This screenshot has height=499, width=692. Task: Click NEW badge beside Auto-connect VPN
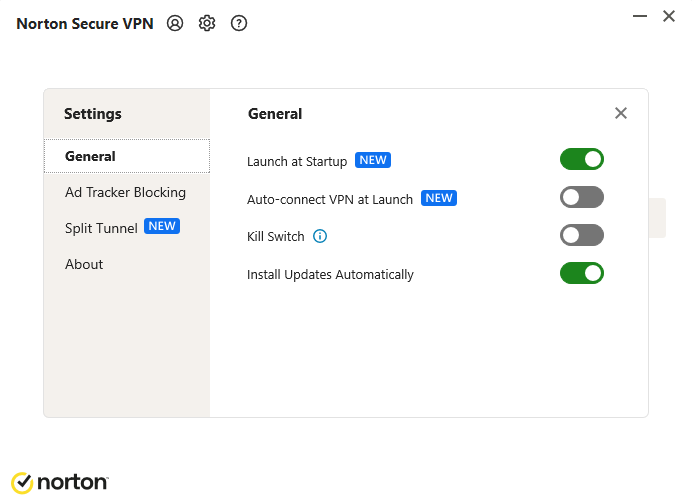coord(439,198)
